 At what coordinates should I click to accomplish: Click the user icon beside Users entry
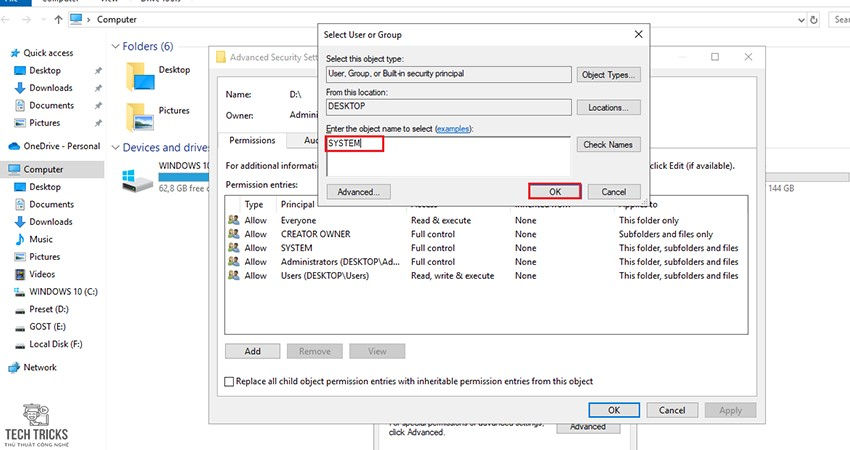234,275
